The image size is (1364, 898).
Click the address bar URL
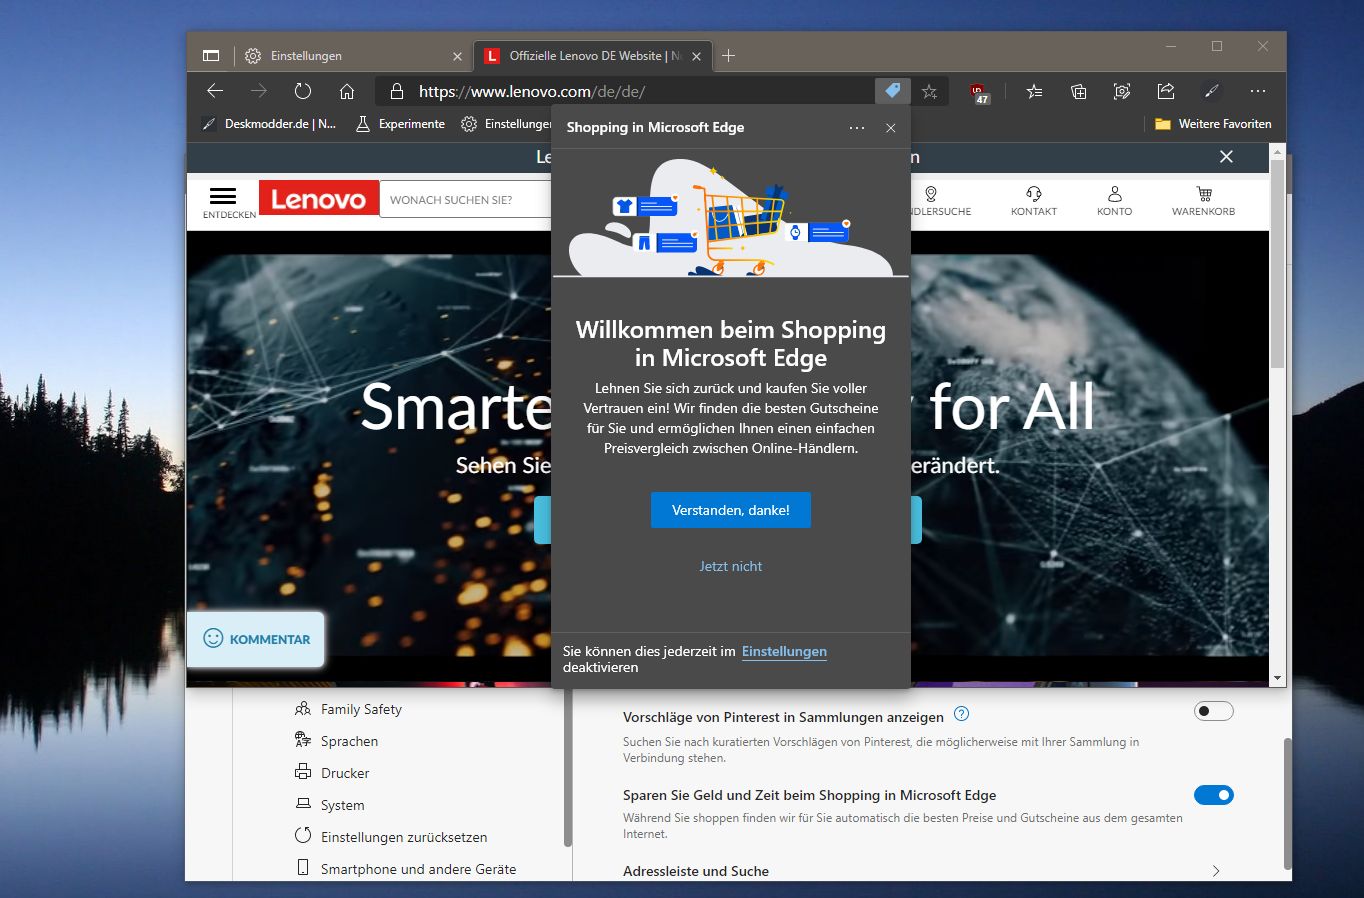click(532, 92)
